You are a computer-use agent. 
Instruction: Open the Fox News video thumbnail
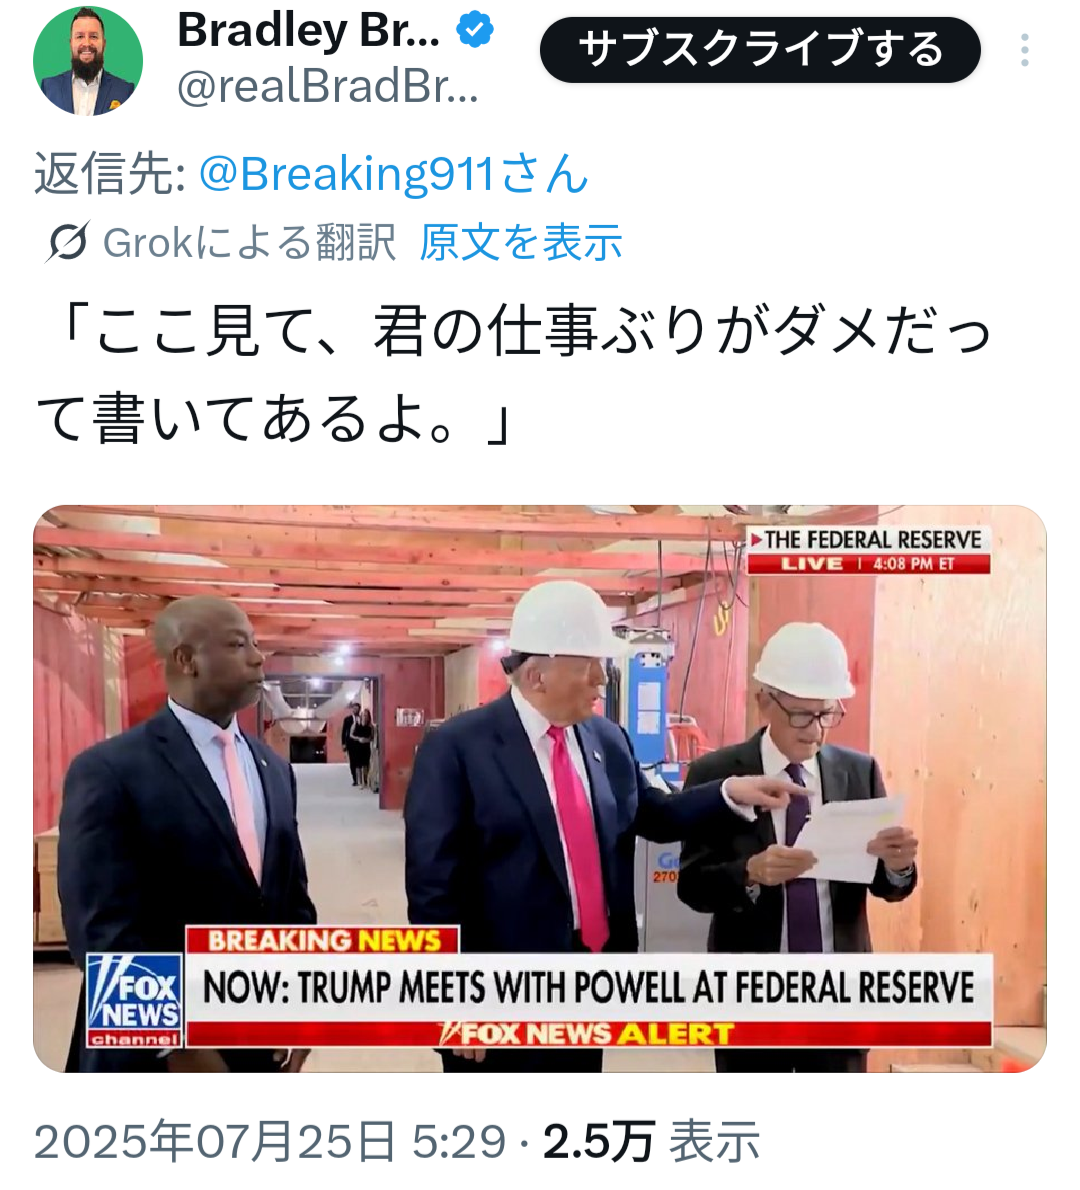coord(540,789)
